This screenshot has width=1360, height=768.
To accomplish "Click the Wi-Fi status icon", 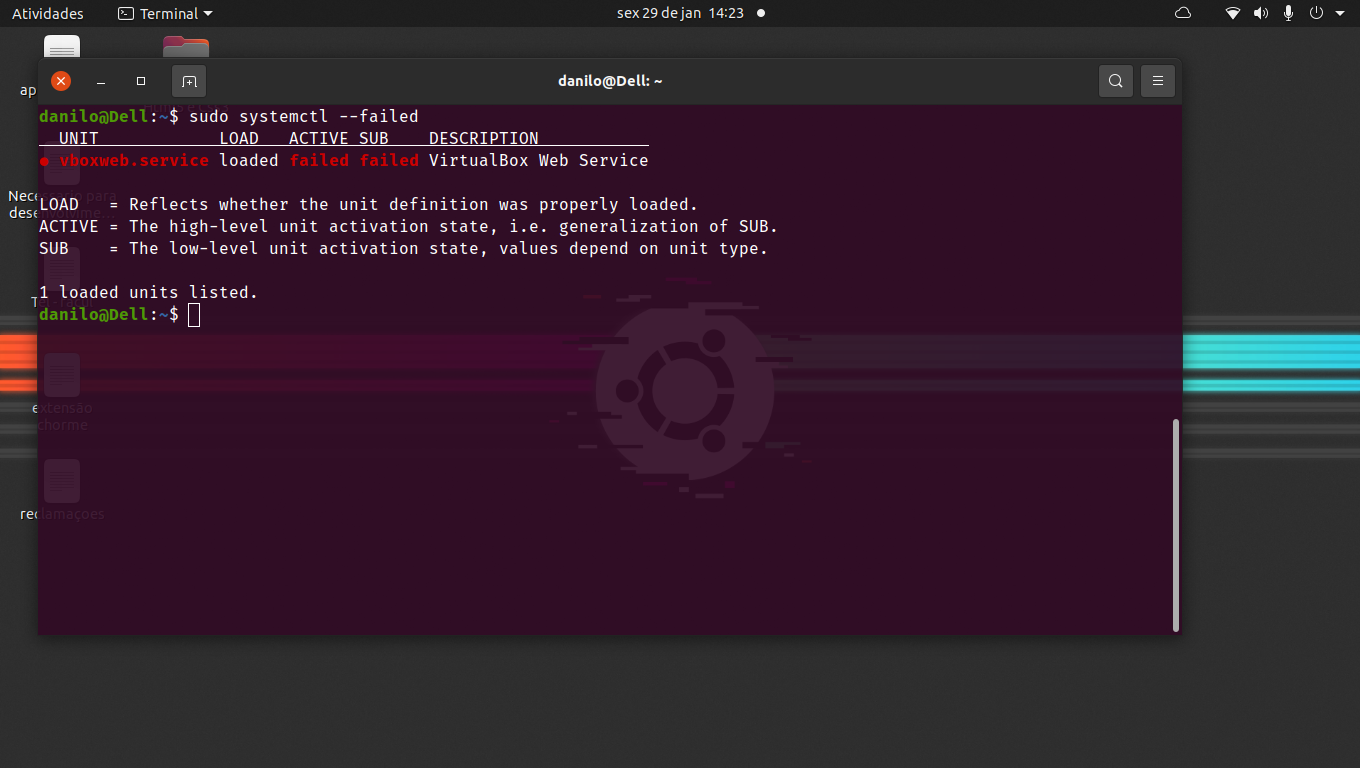I will (x=1233, y=13).
